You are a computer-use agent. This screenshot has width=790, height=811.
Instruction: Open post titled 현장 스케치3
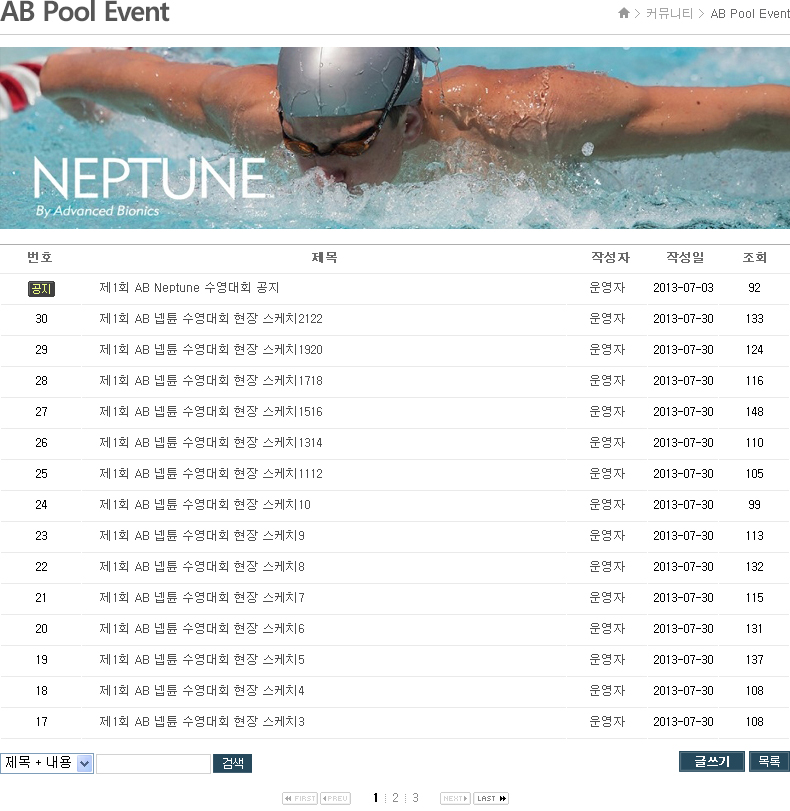202,722
